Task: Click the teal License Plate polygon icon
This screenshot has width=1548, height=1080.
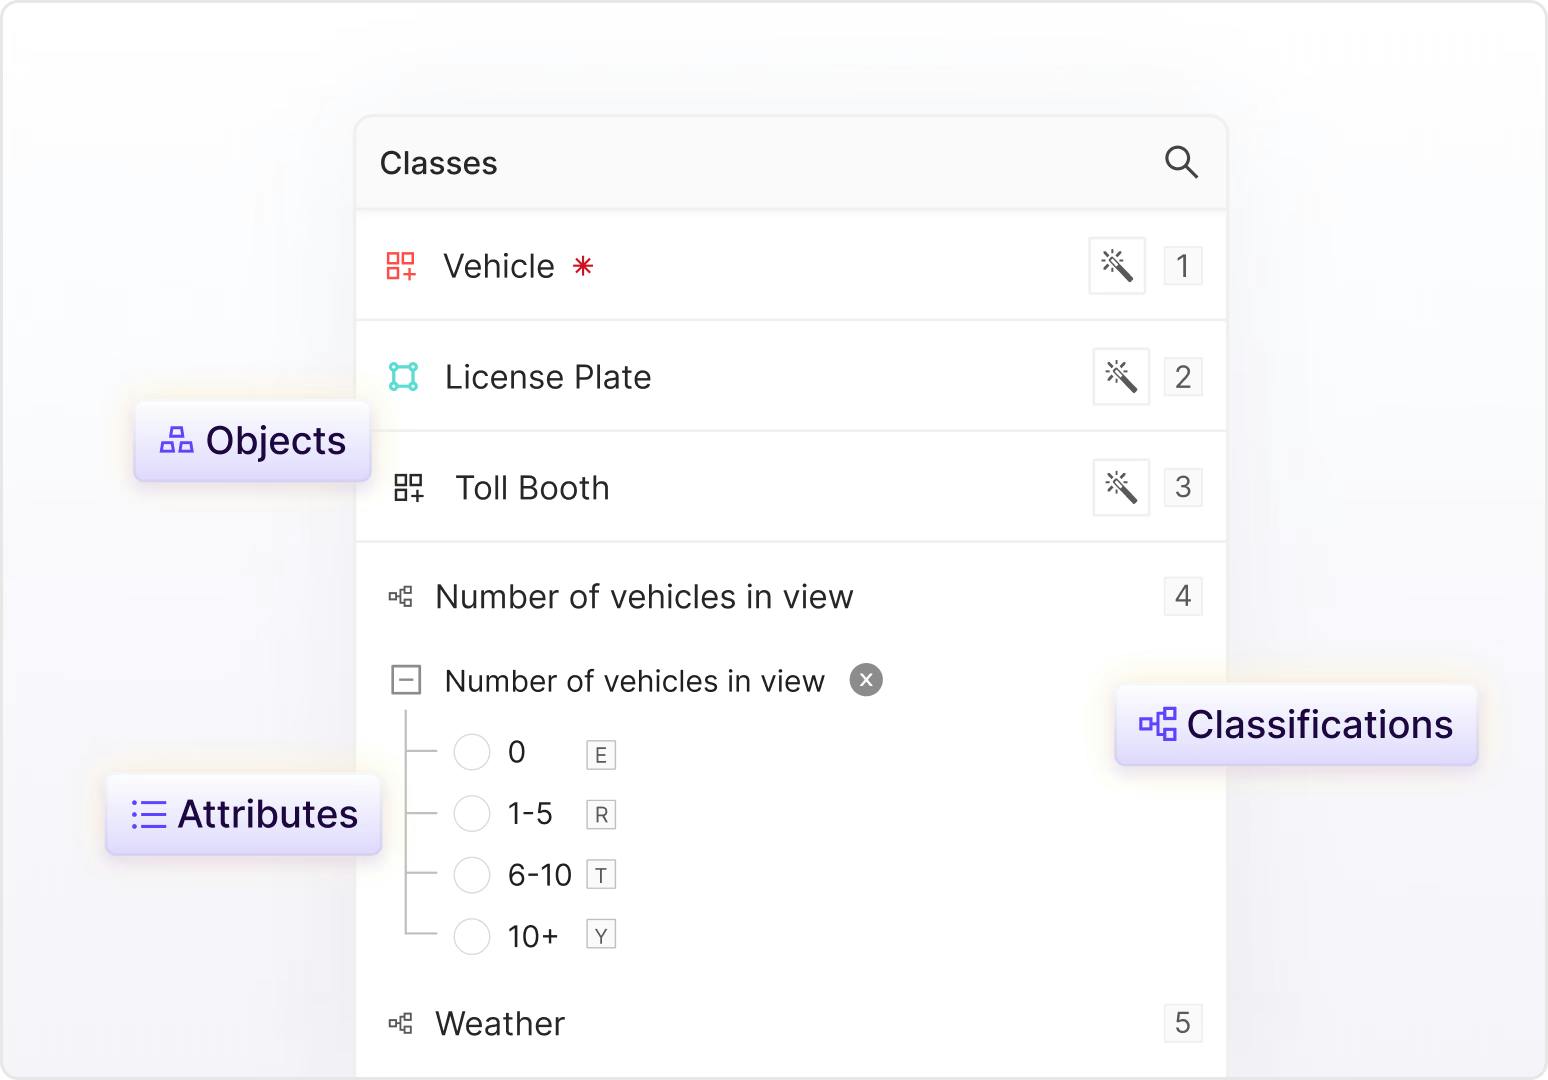Action: pos(403,377)
